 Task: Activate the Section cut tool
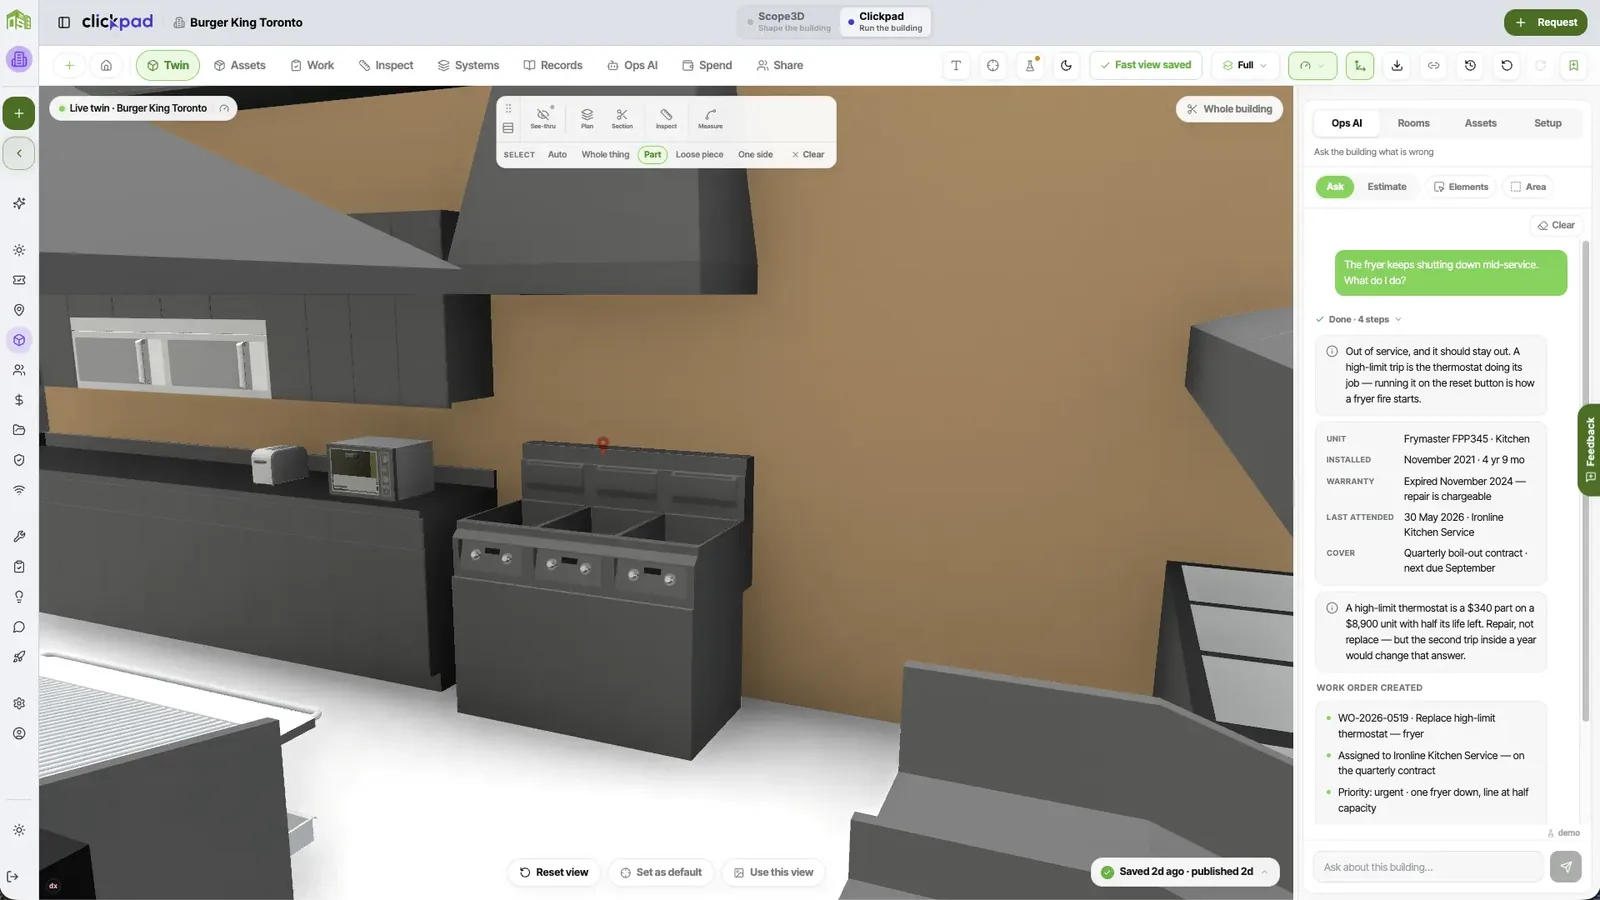[x=622, y=118]
